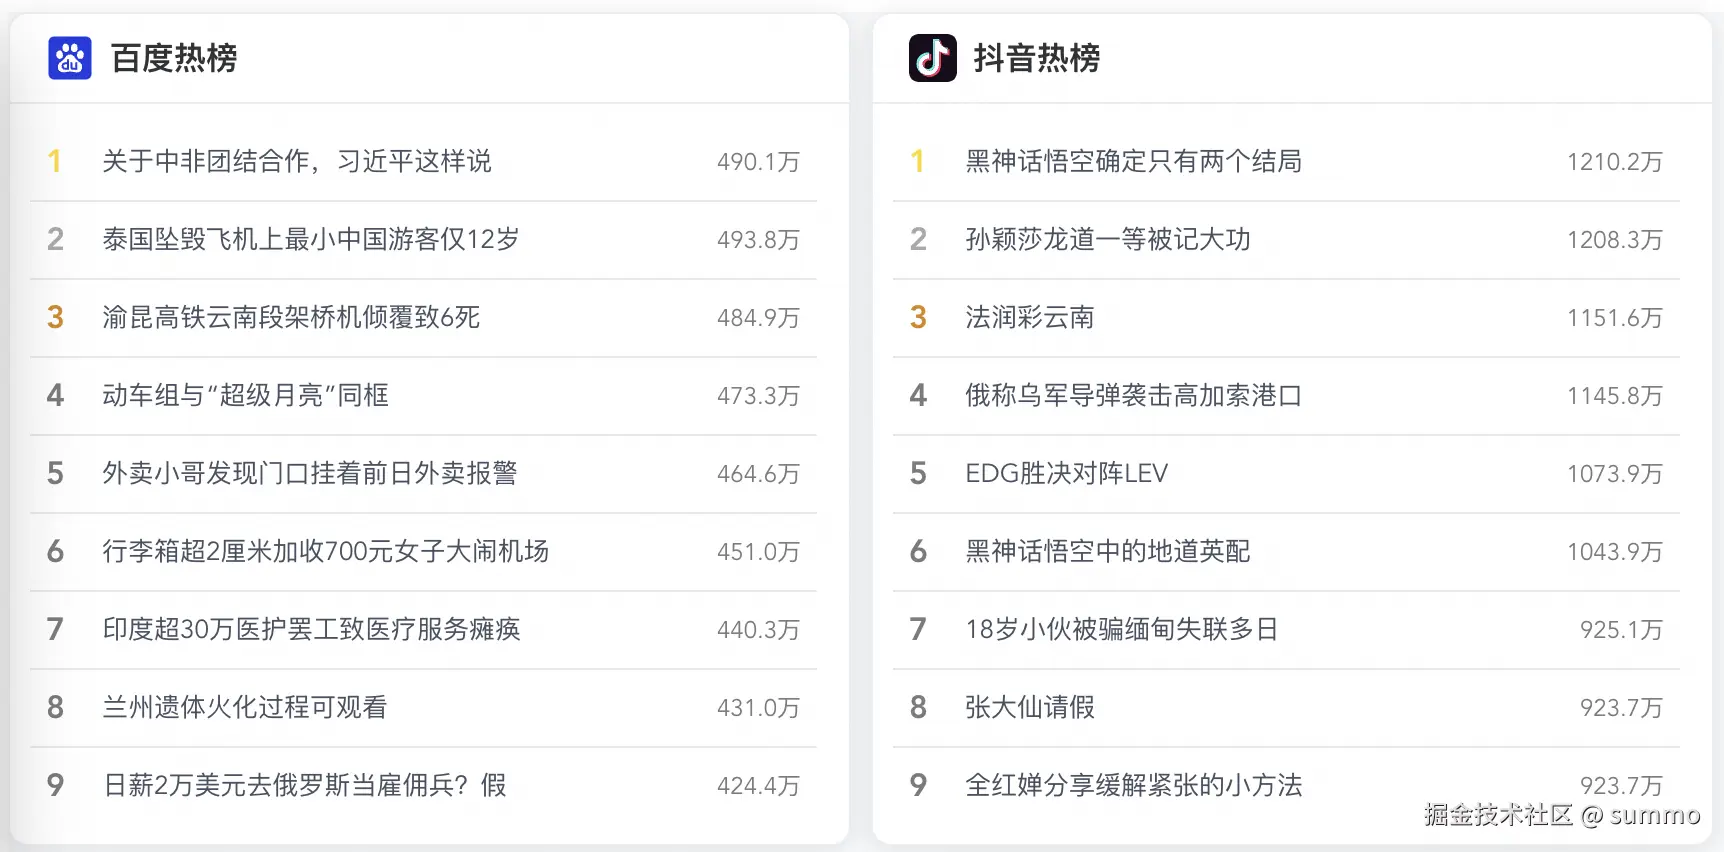Select 孙颖莎龙道一等被记大功 item
Viewport: 1724px width, 852px height.
click(x=1107, y=239)
